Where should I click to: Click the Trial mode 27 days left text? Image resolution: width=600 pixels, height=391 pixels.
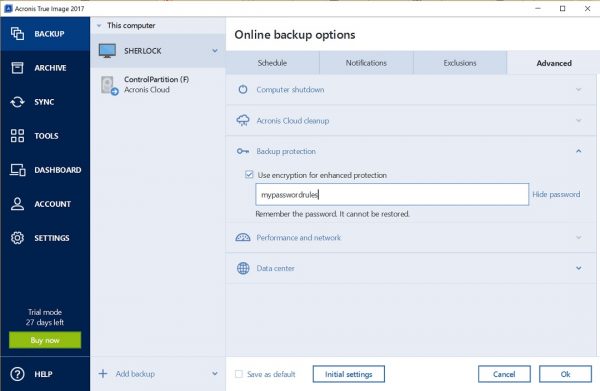coord(45,317)
